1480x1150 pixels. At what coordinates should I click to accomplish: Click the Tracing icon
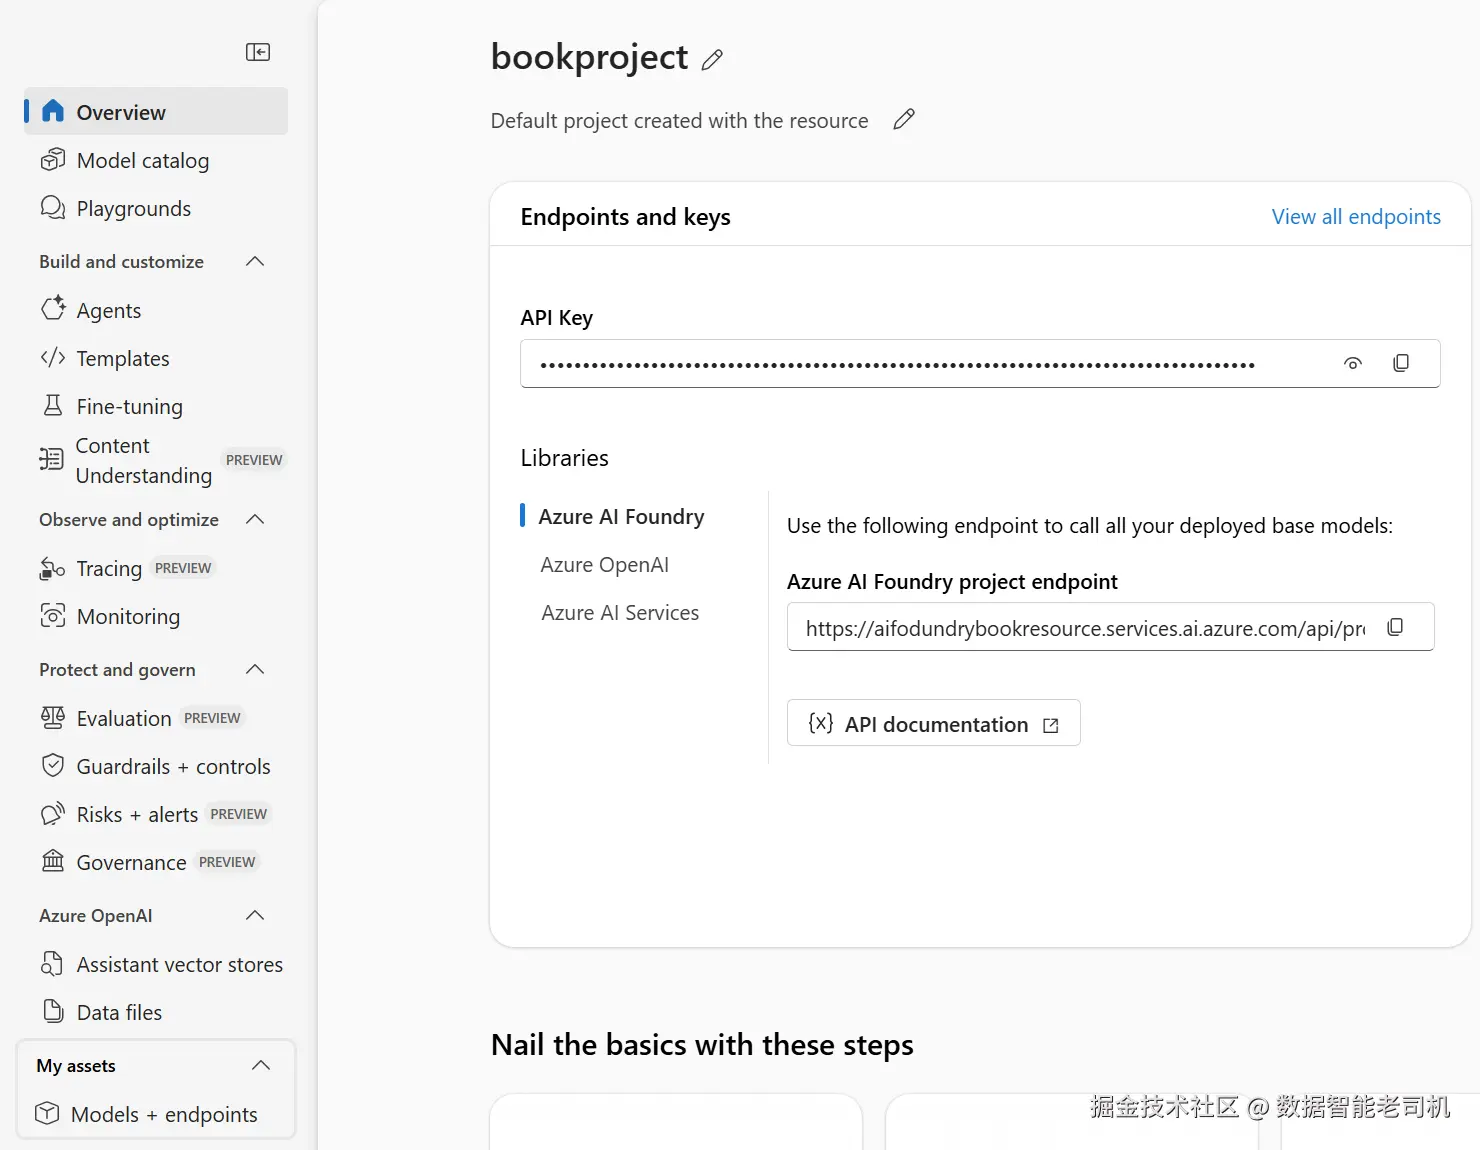[x=53, y=568]
